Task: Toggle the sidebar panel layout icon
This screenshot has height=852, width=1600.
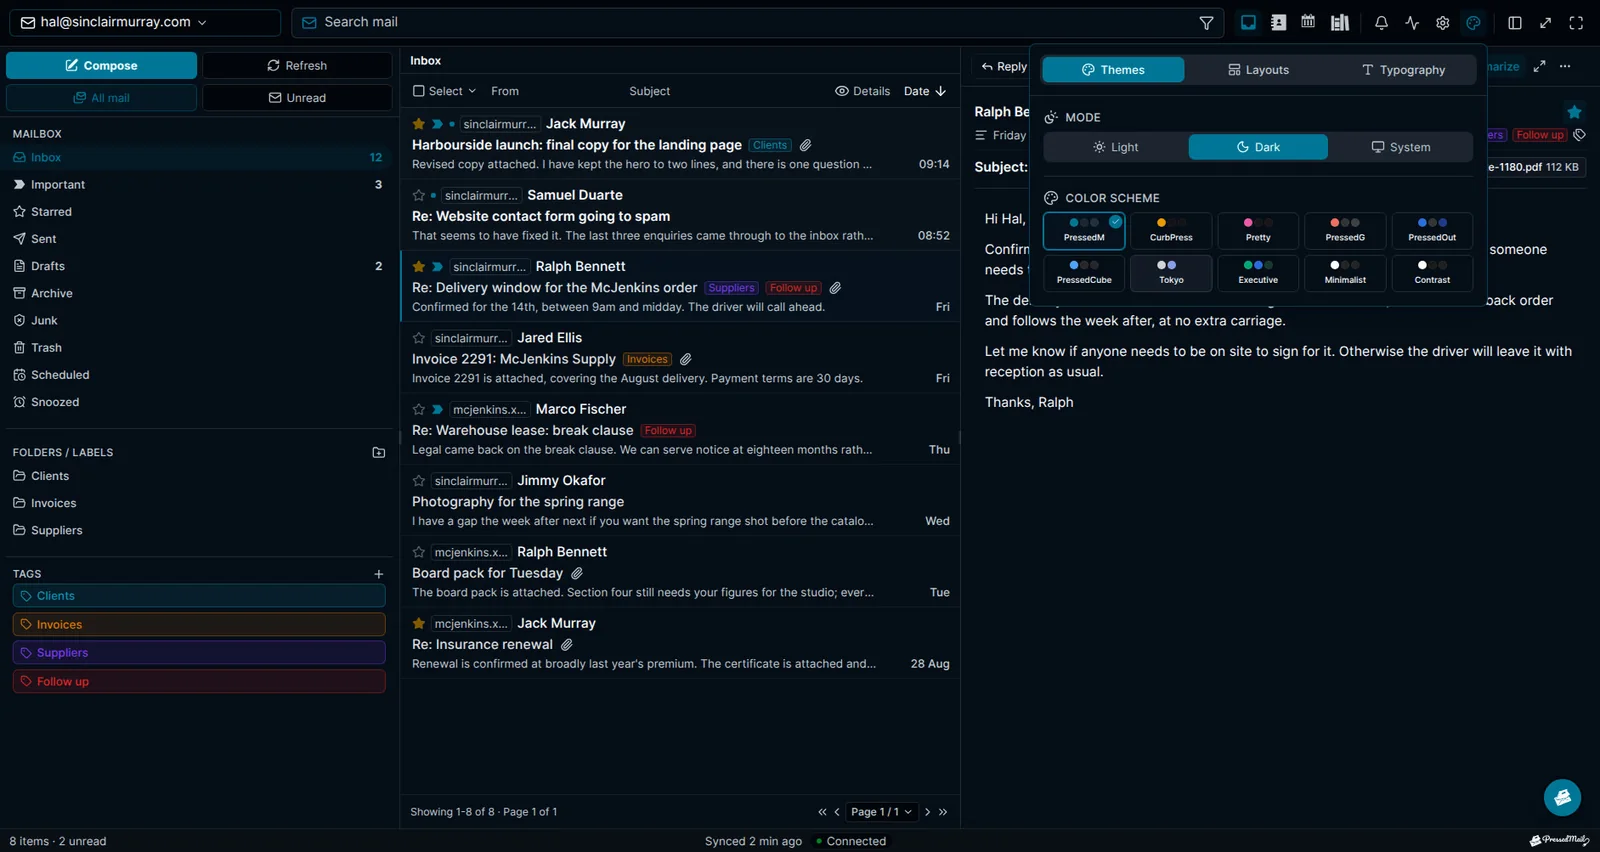Action: tap(1515, 22)
